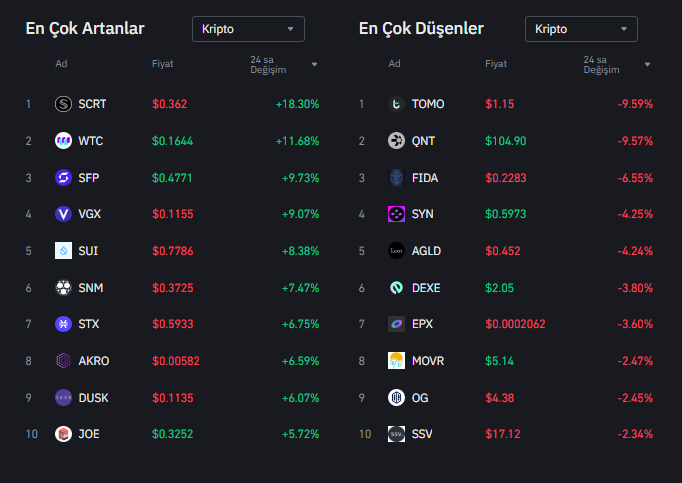Click the Ad column header in losers table
The height and width of the screenshot is (483, 682).
[x=394, y=64]
